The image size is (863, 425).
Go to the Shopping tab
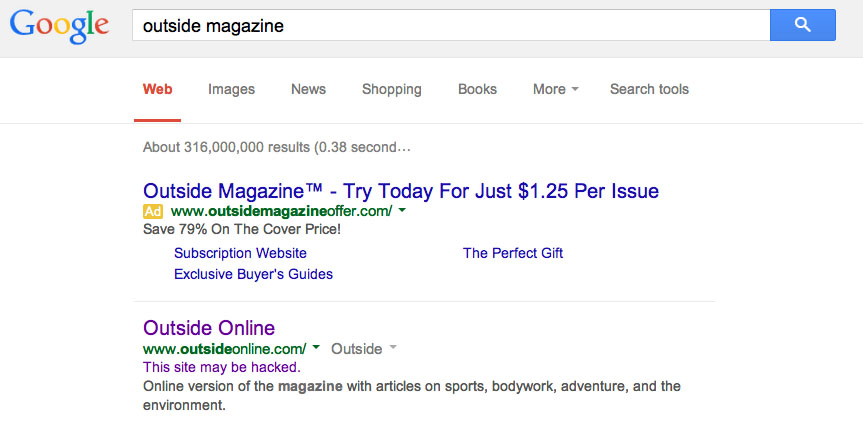(391, 89)
